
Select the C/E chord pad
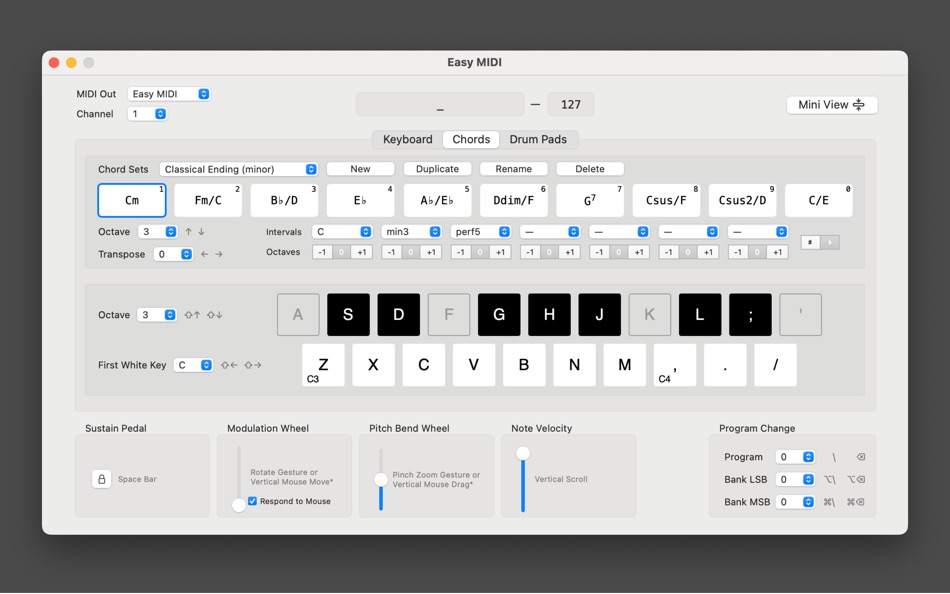819,200
